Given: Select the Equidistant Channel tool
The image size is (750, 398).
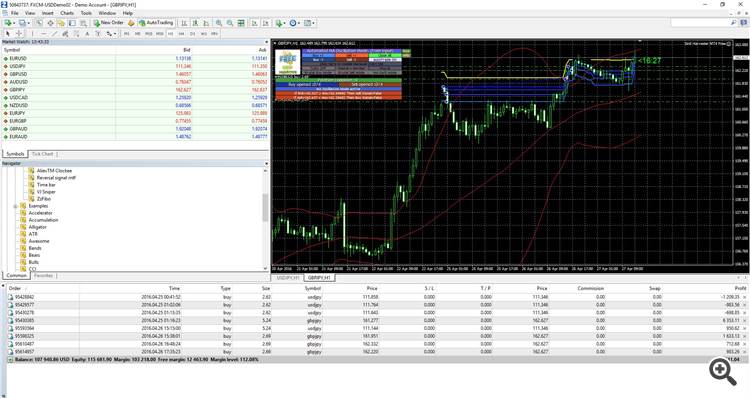Looking at the screenshot, I should point(65,33).
